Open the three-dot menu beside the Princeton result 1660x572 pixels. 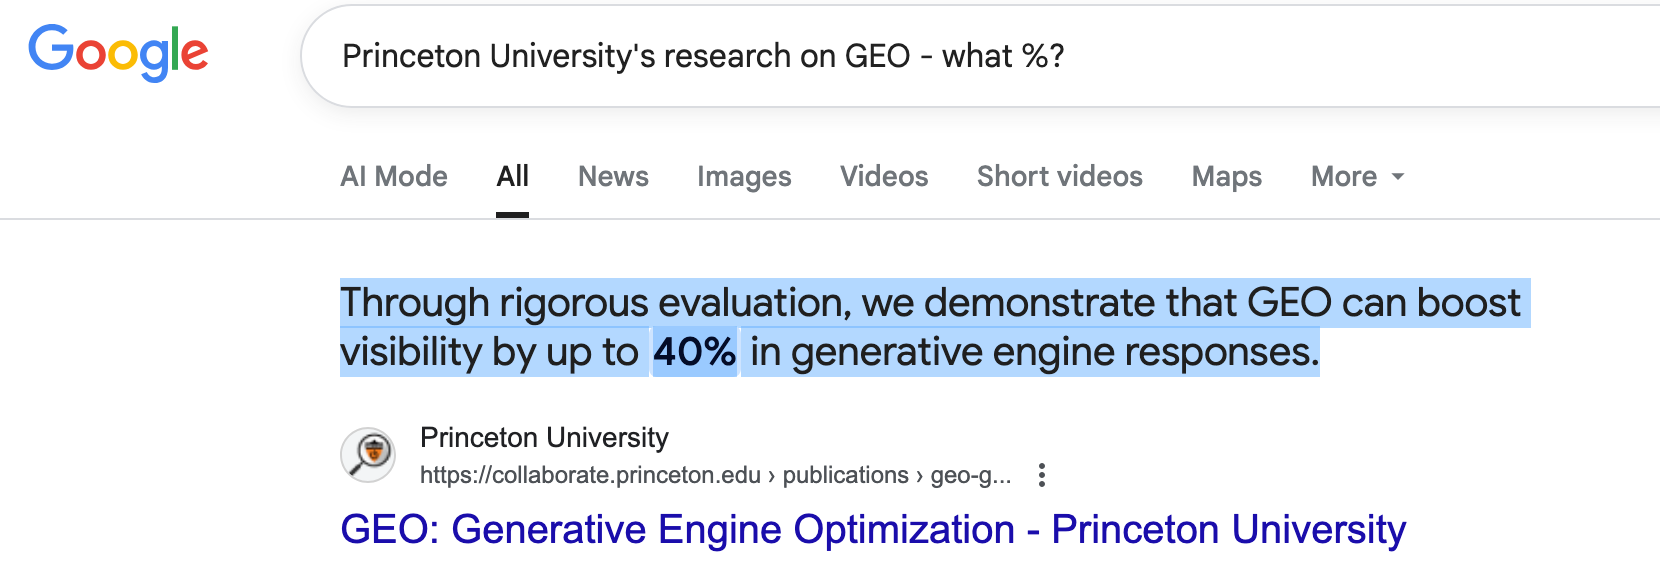point(1041,475)
